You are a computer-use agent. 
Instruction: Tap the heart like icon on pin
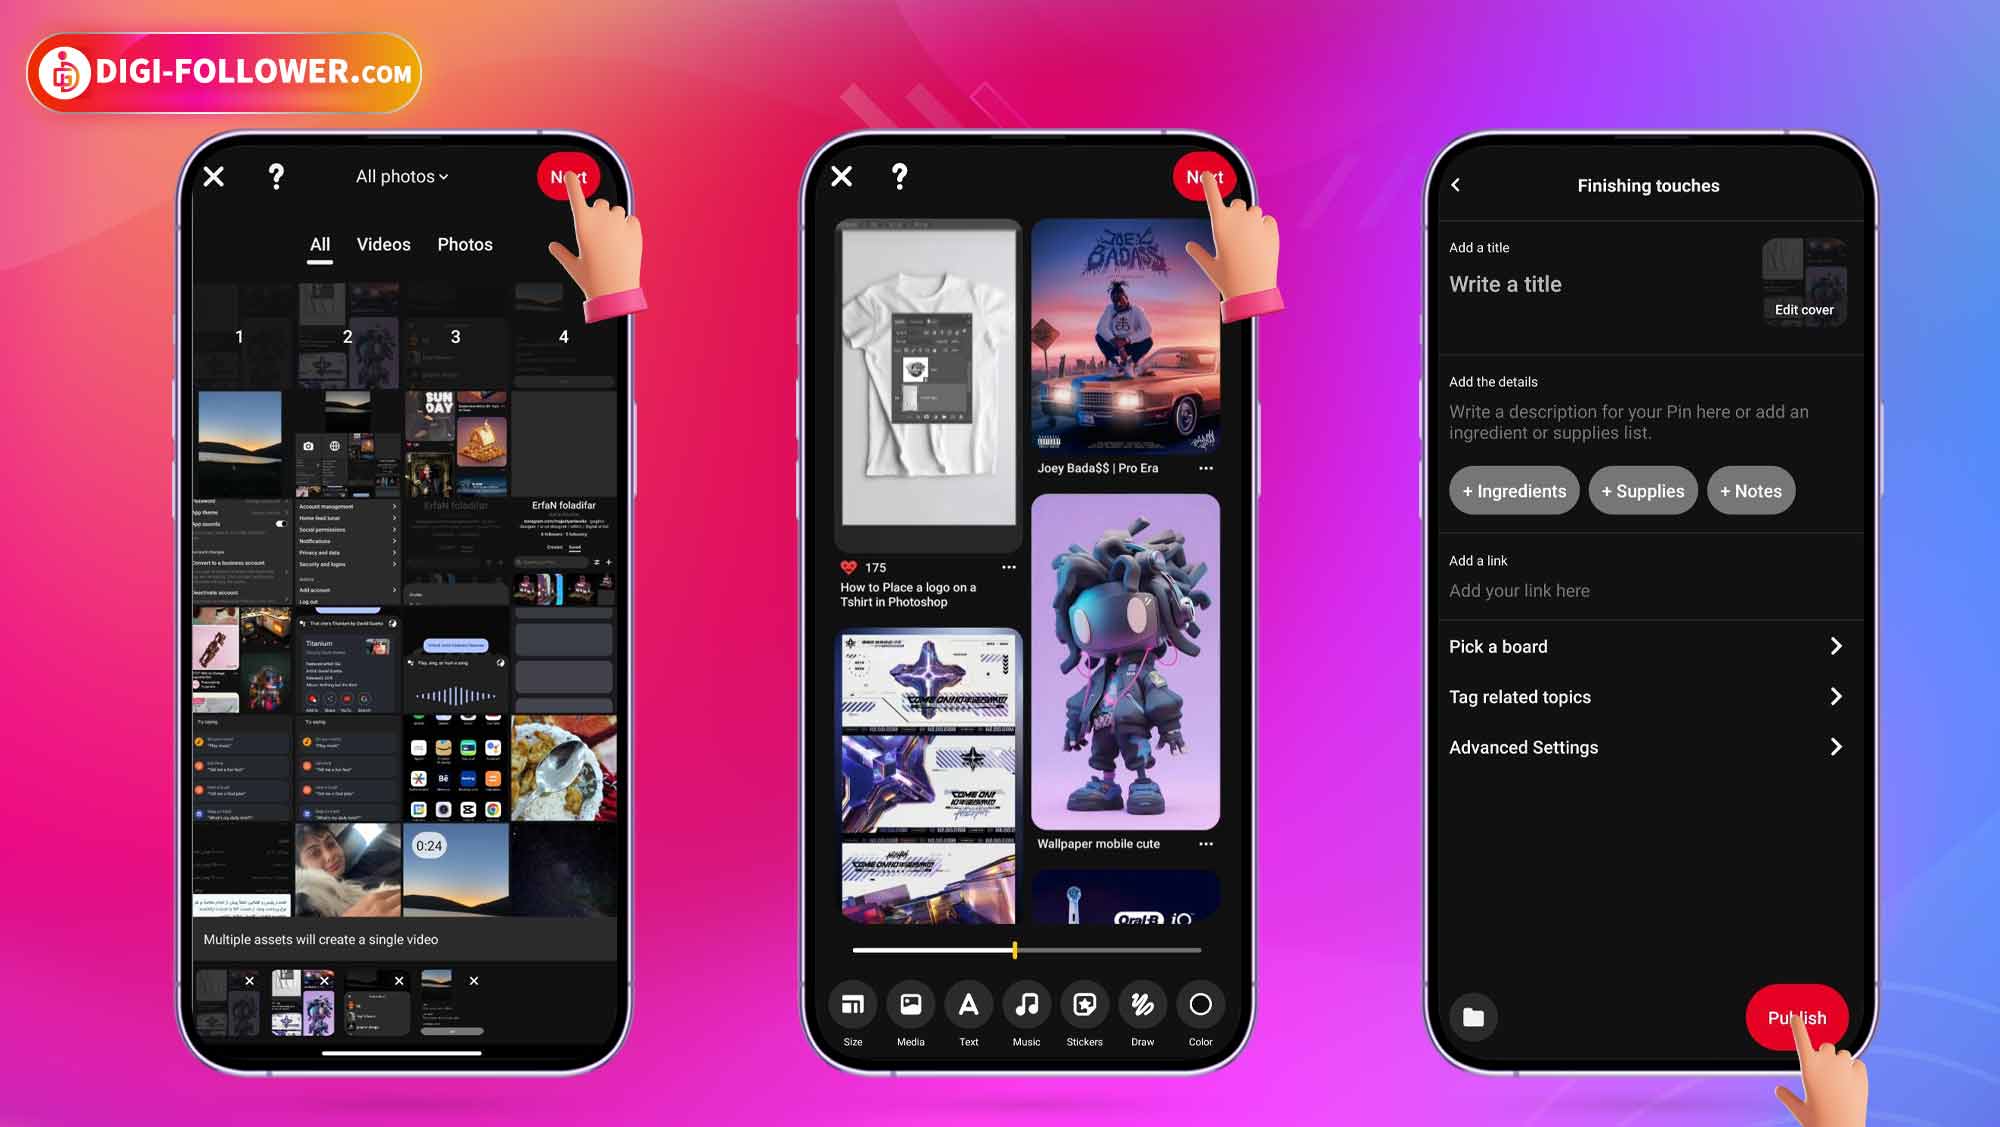(846, 566)
